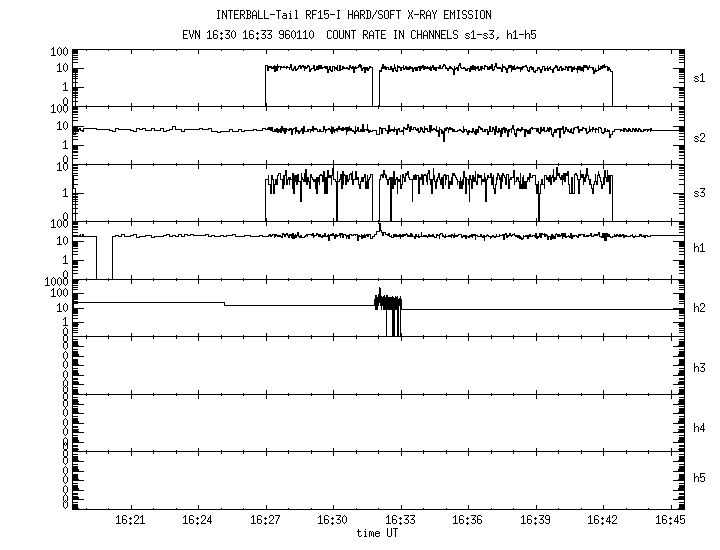The image size is (720, 550).
Task: Click the h2 burst spike in the plot
Action: pos(388,300)
